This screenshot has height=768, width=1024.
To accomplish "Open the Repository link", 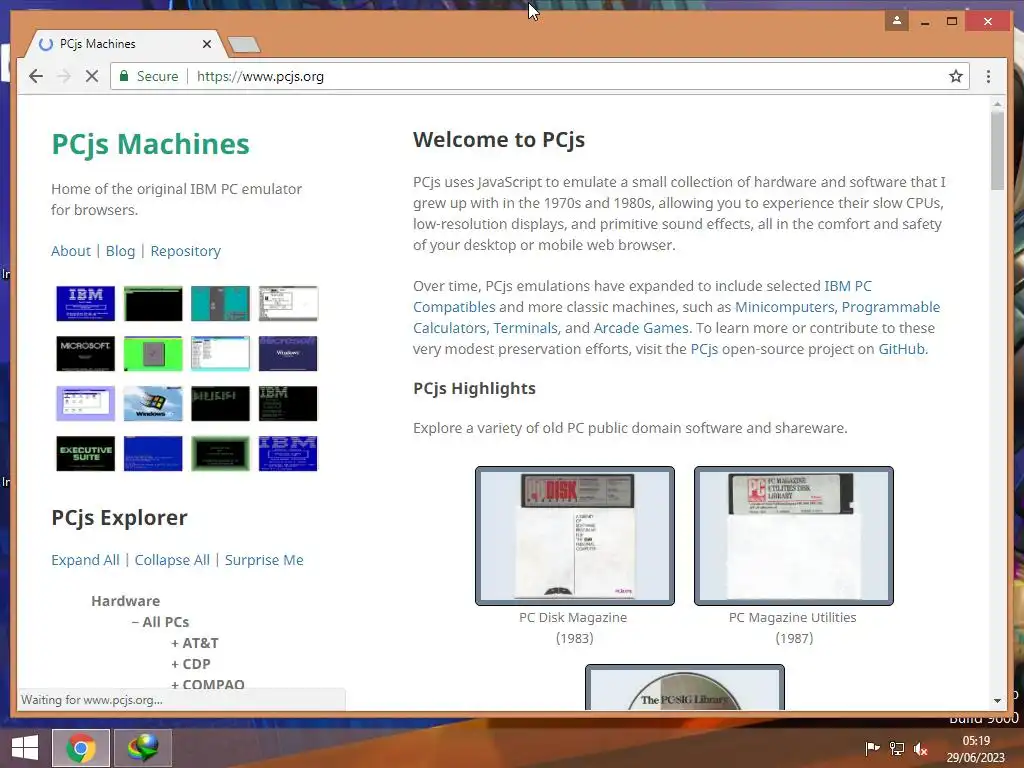I will click(x=185, y=251).
